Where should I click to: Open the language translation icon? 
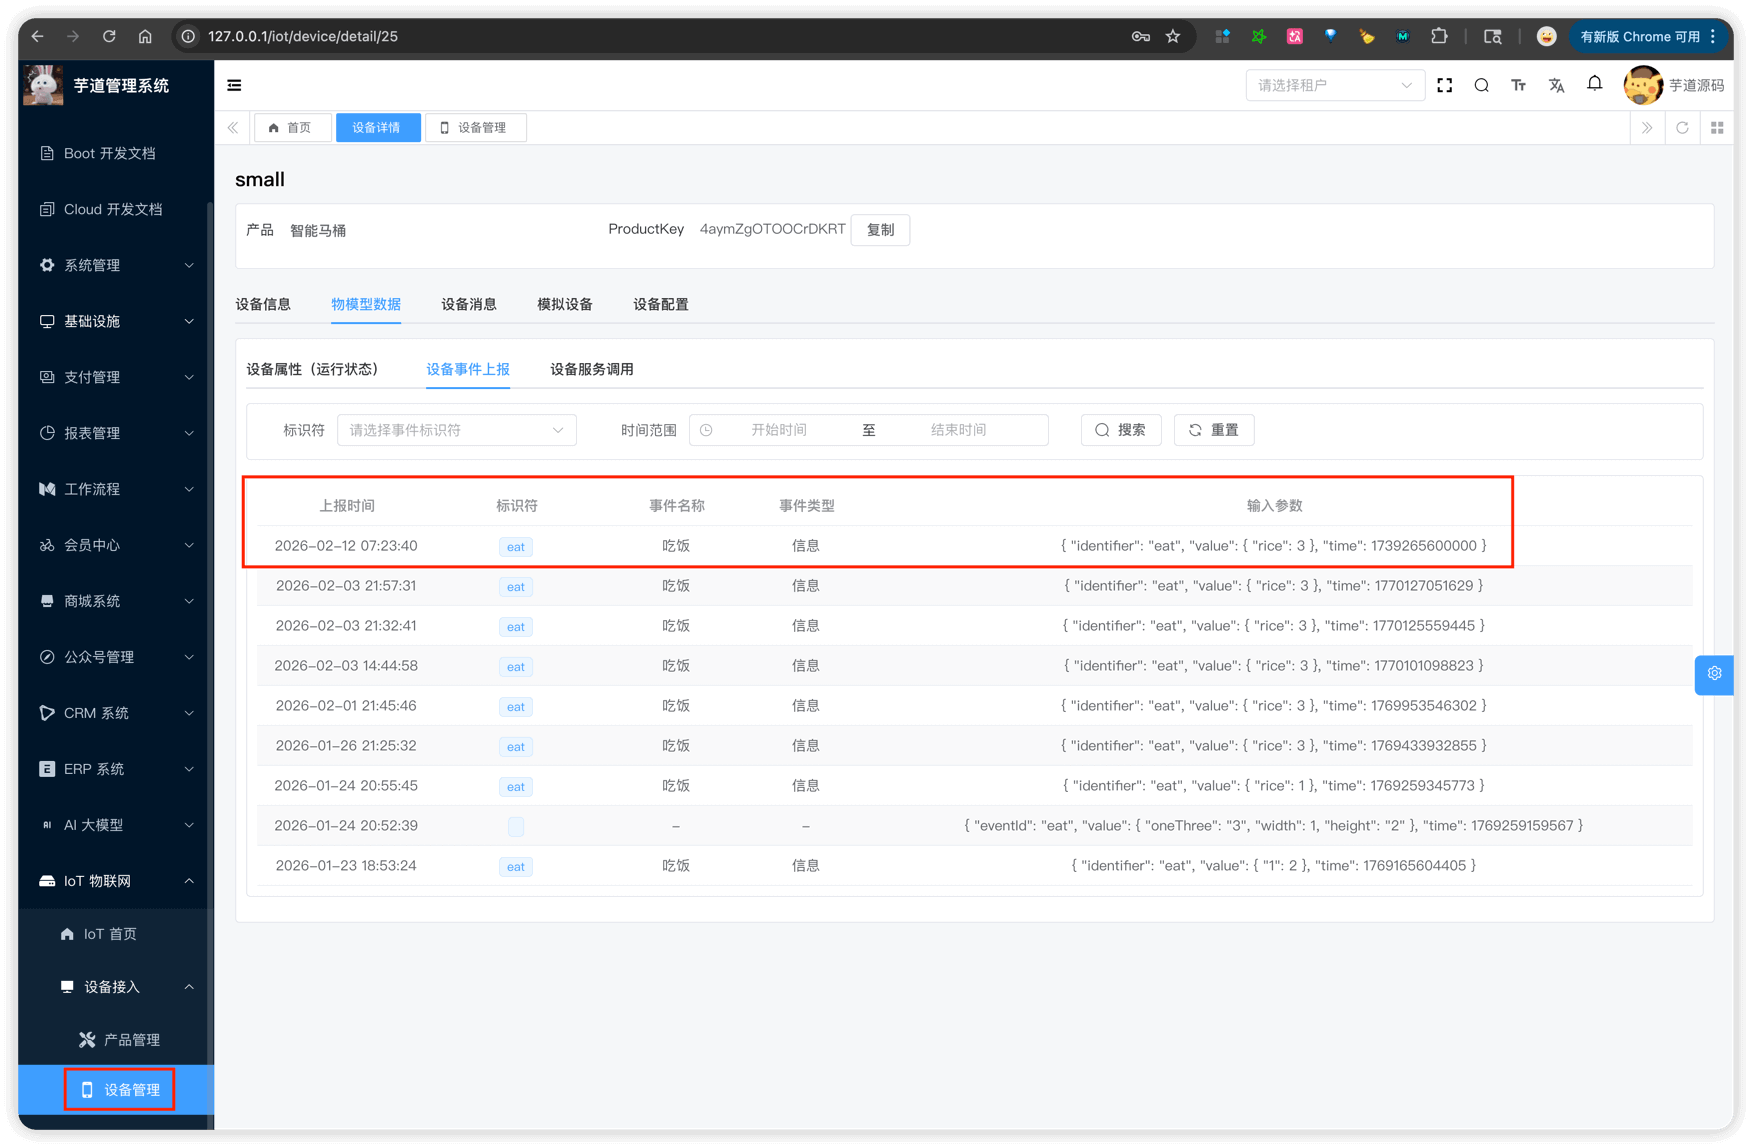[x=1556, y=86]
